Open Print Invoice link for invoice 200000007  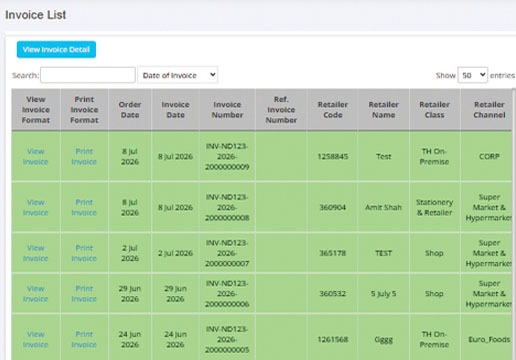(x=84, y=253)
